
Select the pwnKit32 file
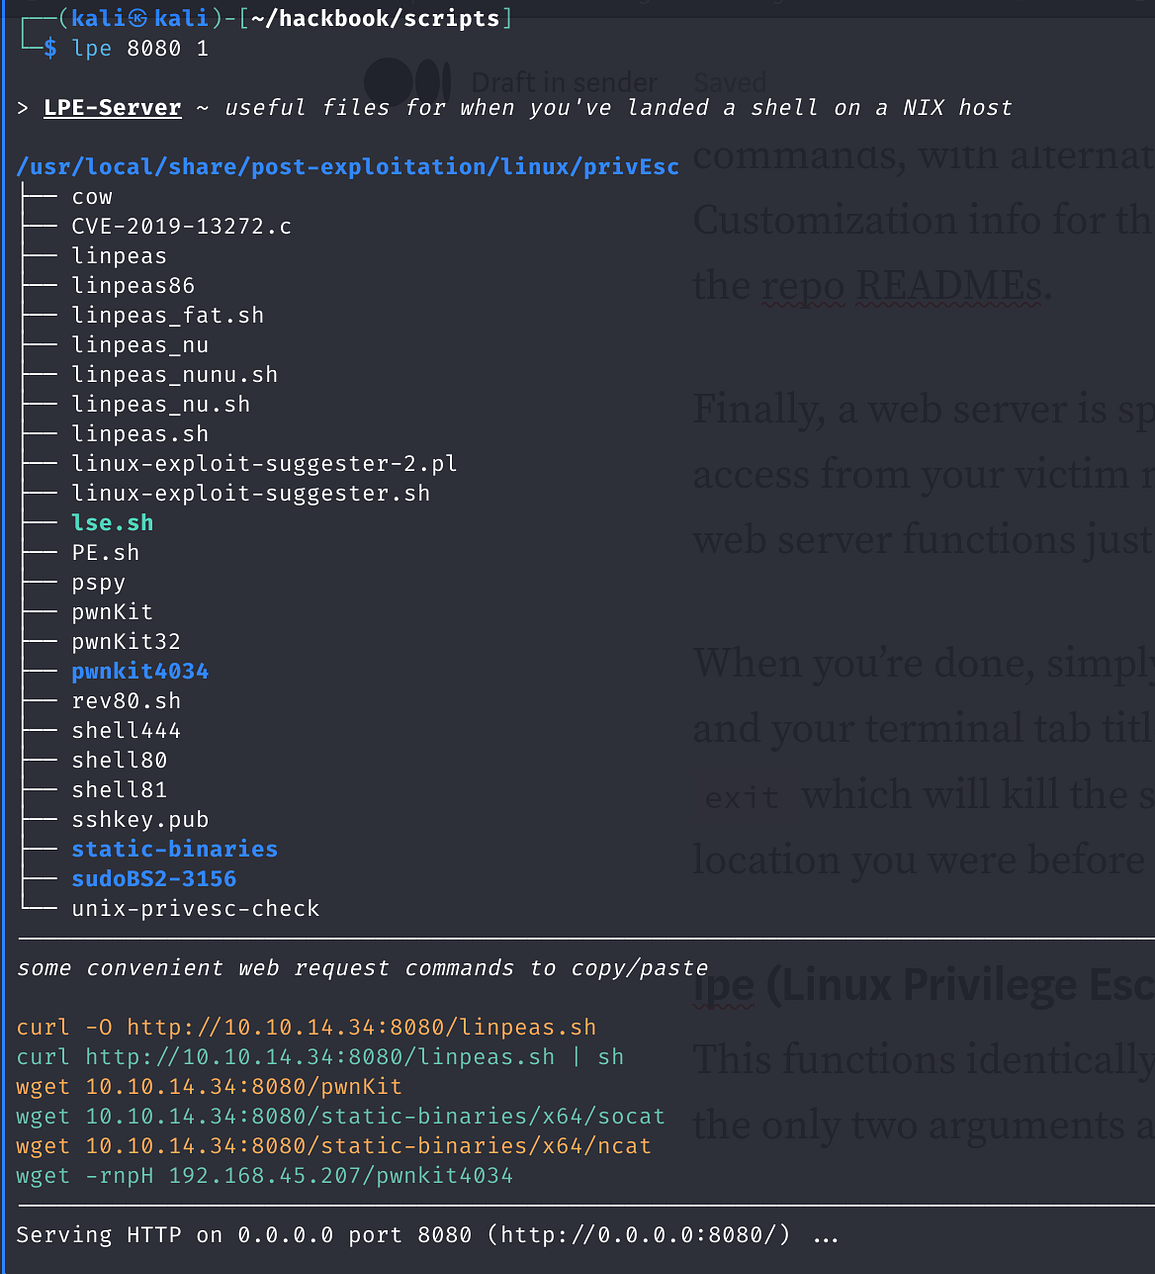point(126,642)
